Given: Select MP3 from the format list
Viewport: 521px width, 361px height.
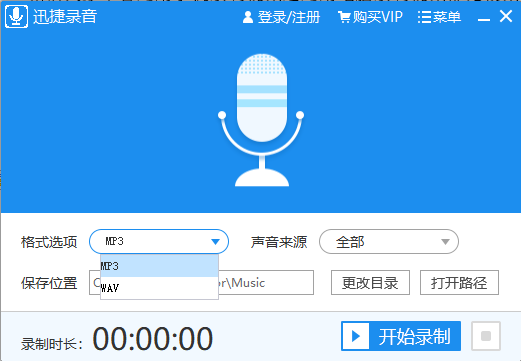Looking at the screenshot, I should tap(159, 266).
